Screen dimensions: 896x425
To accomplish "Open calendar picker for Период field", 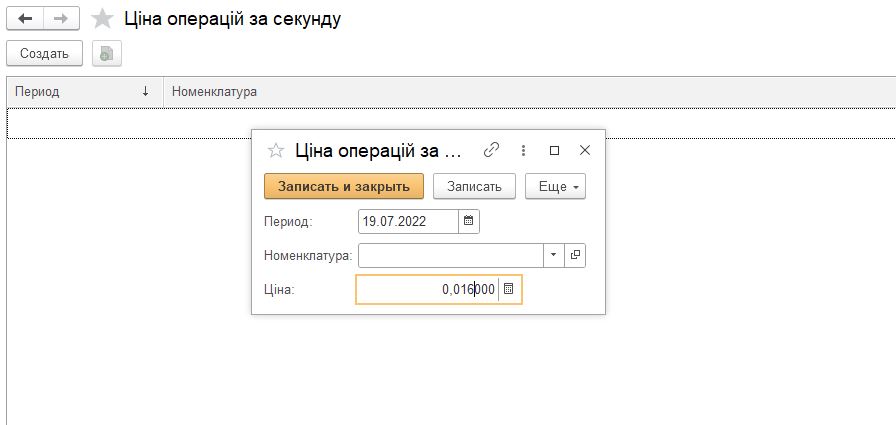I will 469,221.
